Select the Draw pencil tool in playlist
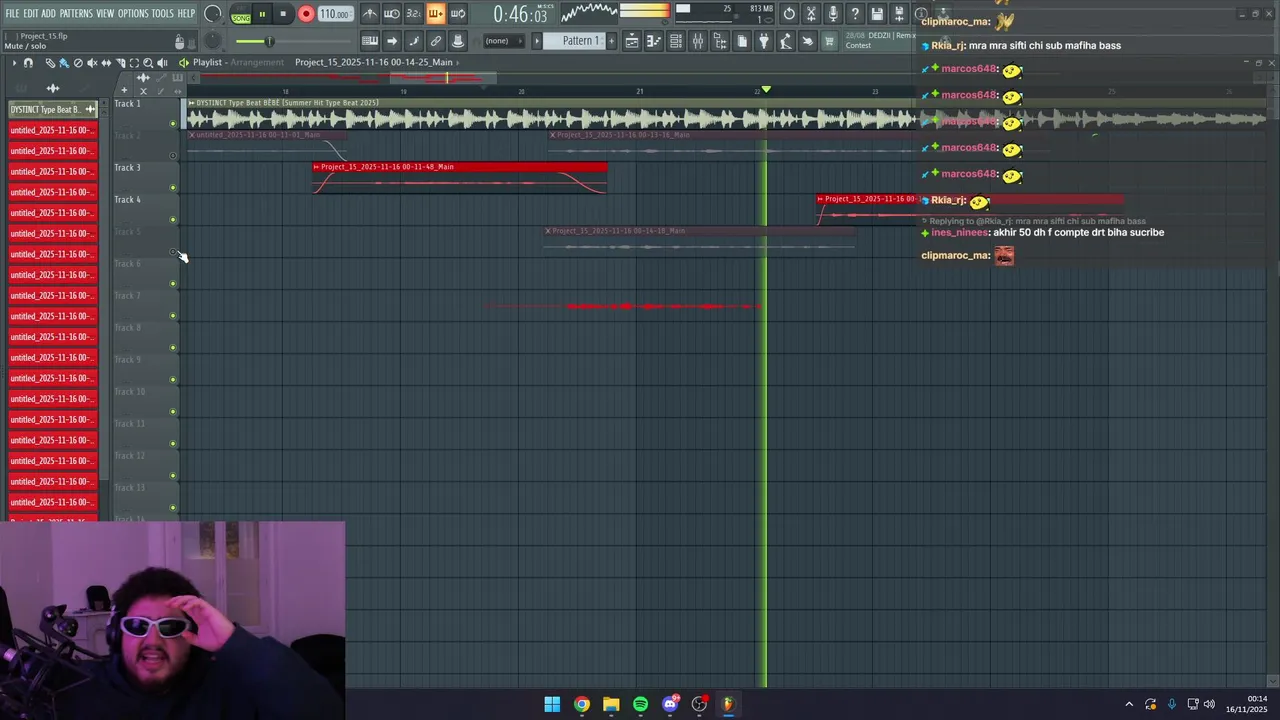 (50, 63)
